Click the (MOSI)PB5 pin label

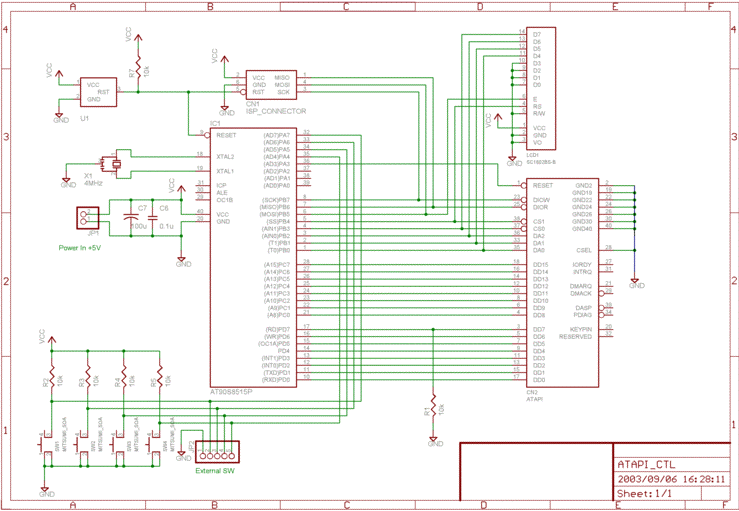pos(274,214)
